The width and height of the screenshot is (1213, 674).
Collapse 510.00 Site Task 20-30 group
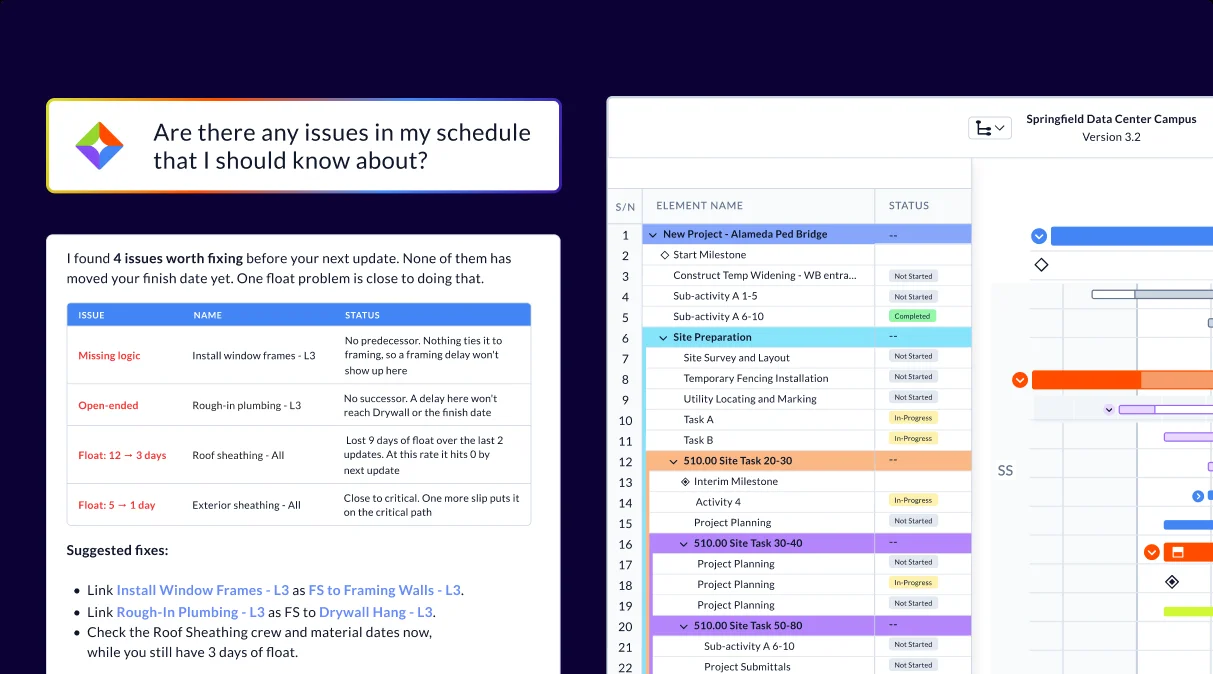(673, 461)
